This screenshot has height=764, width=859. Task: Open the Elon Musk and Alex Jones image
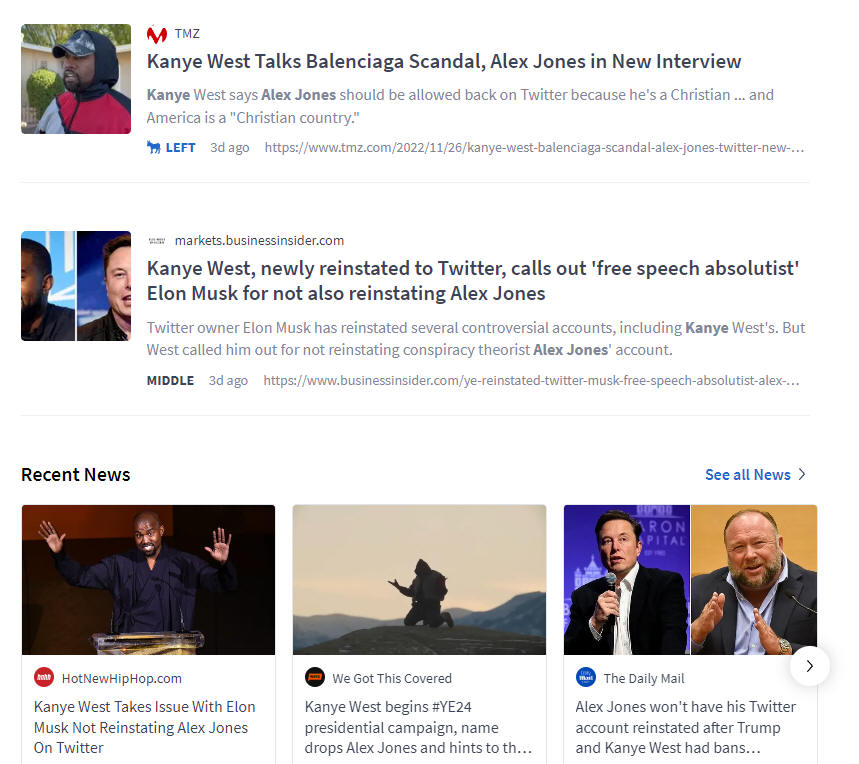690,580
